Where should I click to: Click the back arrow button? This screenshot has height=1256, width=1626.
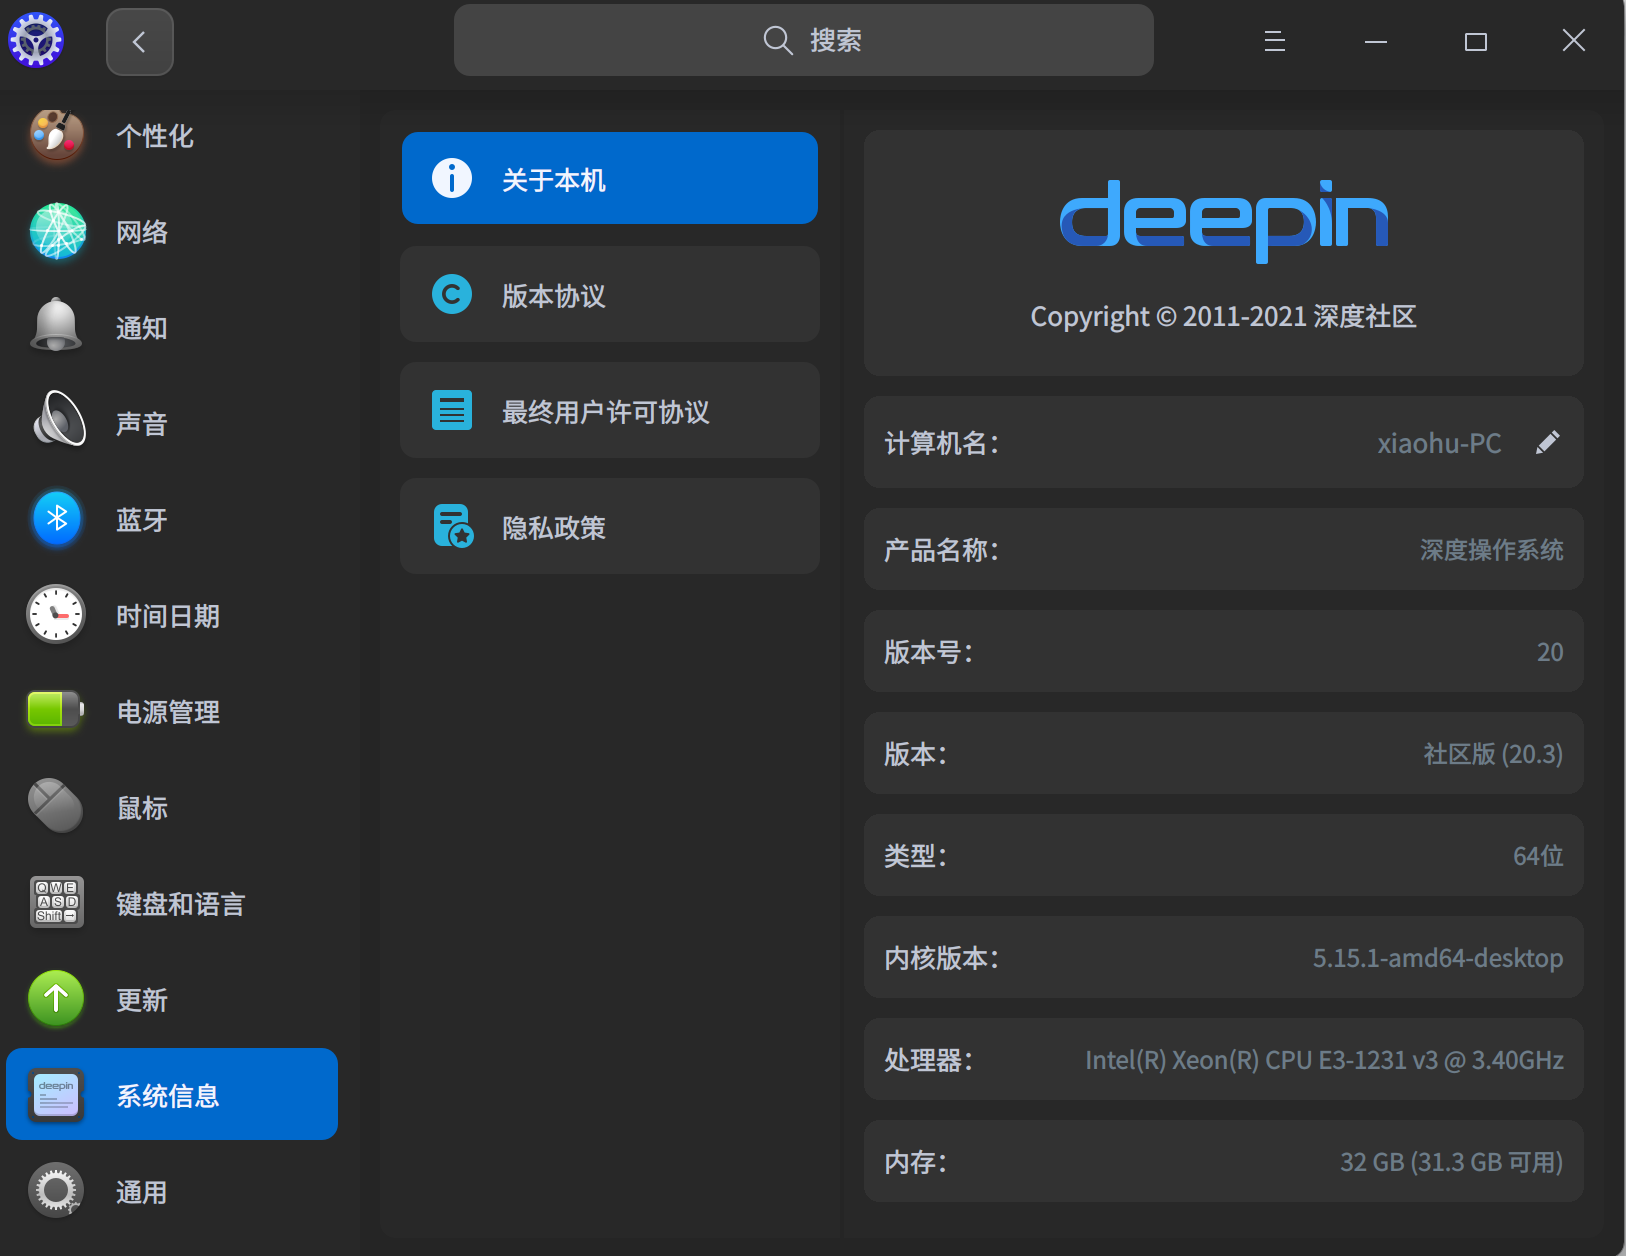139,41
